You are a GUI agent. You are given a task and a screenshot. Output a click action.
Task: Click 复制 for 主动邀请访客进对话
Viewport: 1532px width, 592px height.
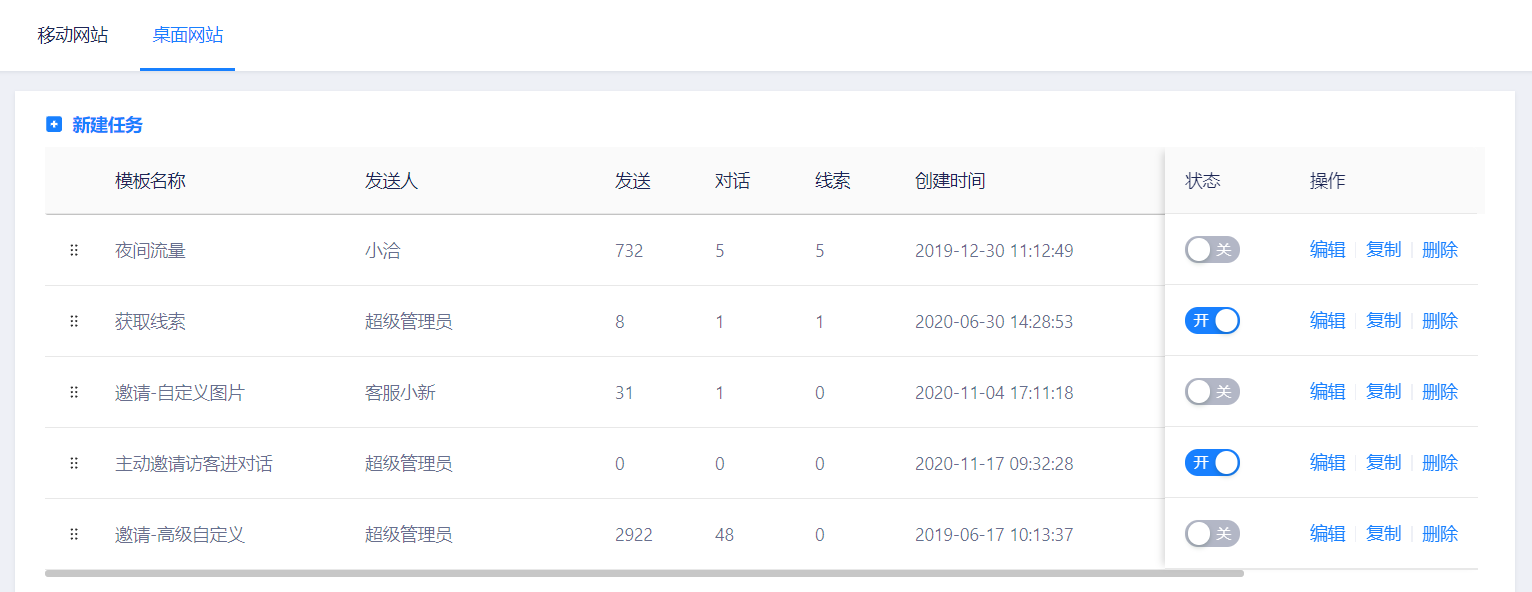tap(1384, 463)
